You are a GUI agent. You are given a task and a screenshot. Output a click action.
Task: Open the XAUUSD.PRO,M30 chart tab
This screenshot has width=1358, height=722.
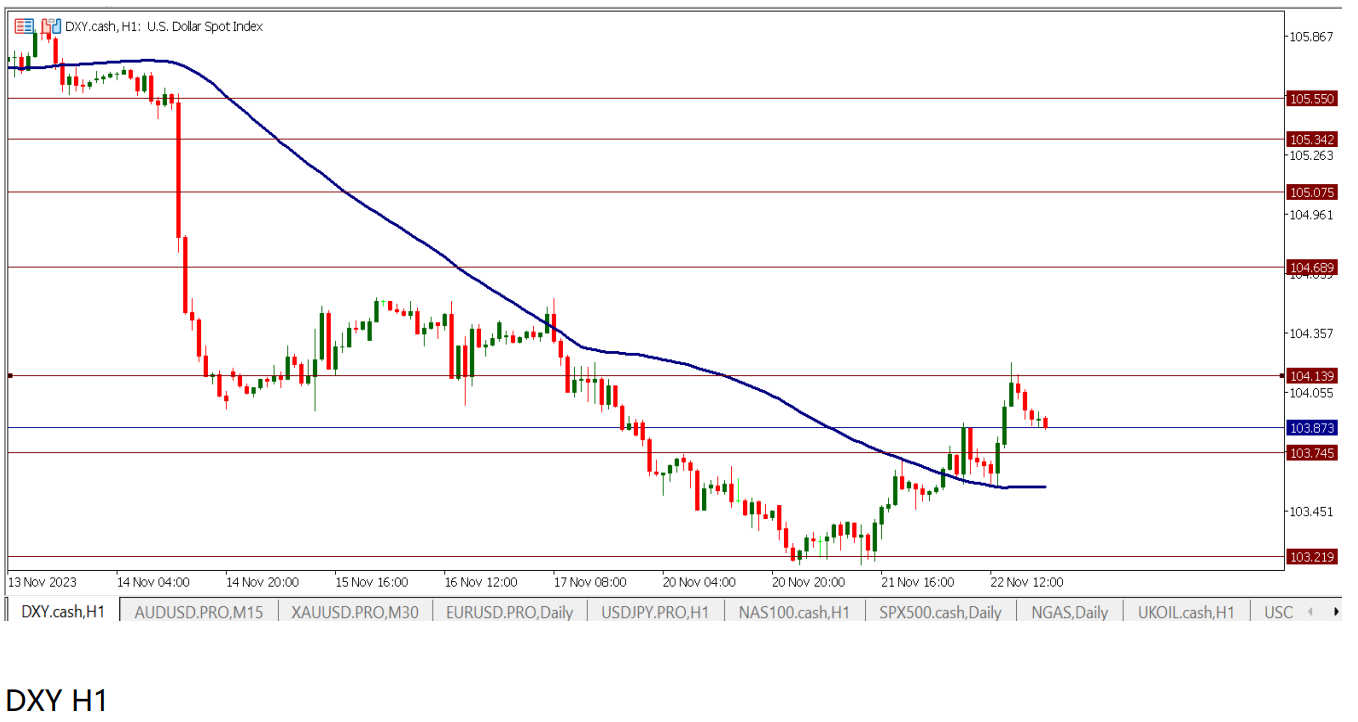click(355, 612)
